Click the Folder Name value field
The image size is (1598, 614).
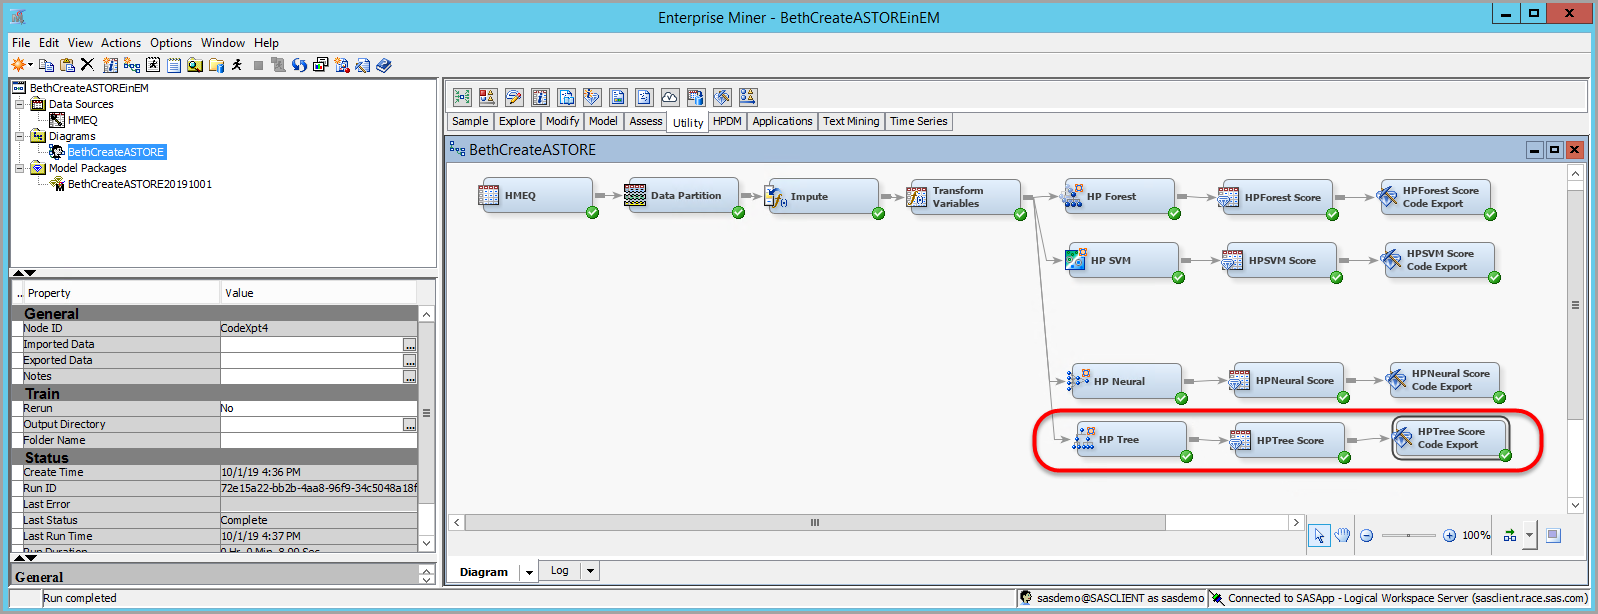(318, 441)
